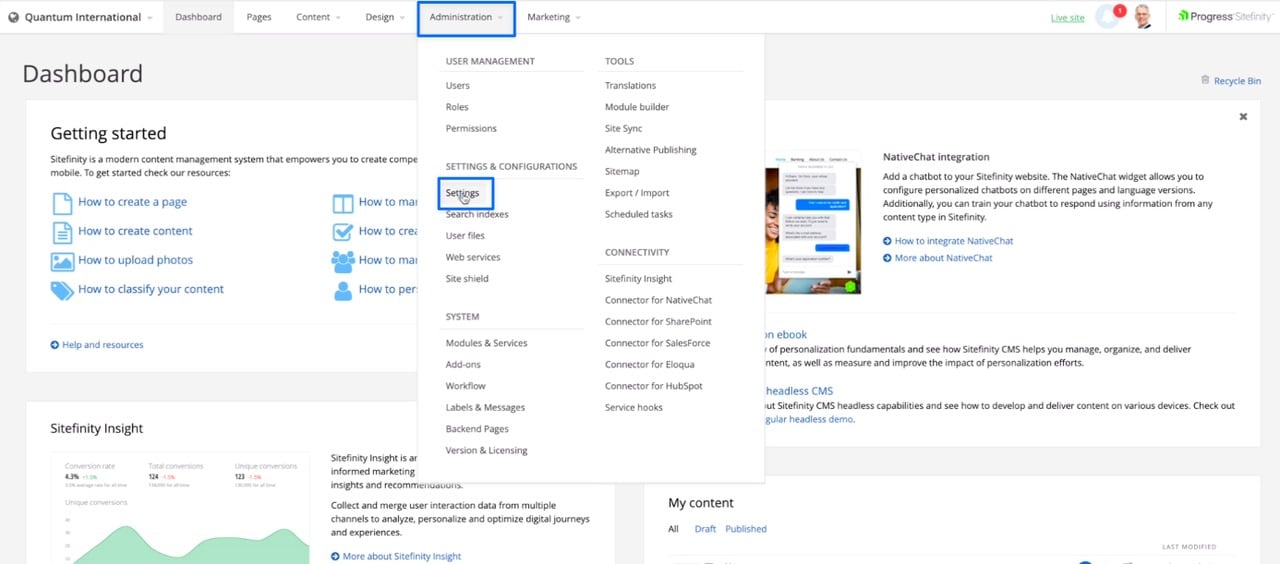Open User files menu entry
Screen dimensions: 1280x564
click(x=465, y=236)
